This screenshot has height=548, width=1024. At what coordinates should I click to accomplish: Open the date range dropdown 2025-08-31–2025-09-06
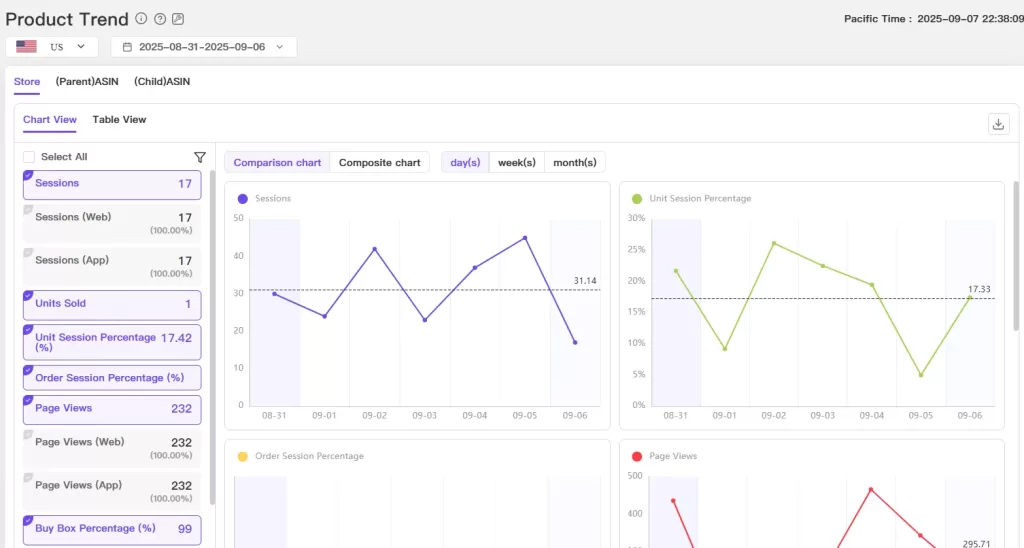click(x=204, y=47)
